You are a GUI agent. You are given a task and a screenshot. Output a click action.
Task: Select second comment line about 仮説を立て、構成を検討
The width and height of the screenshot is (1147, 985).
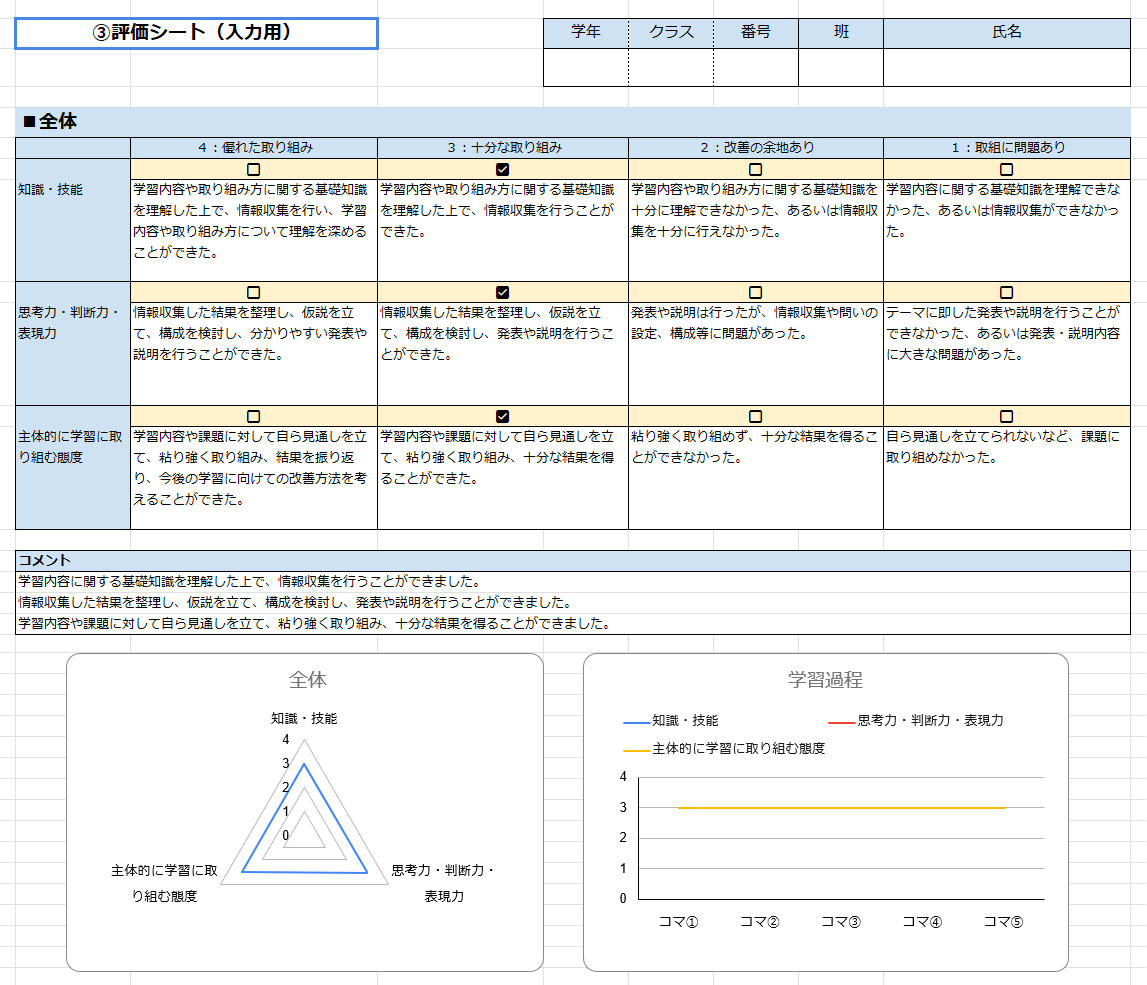coord(573,603)
